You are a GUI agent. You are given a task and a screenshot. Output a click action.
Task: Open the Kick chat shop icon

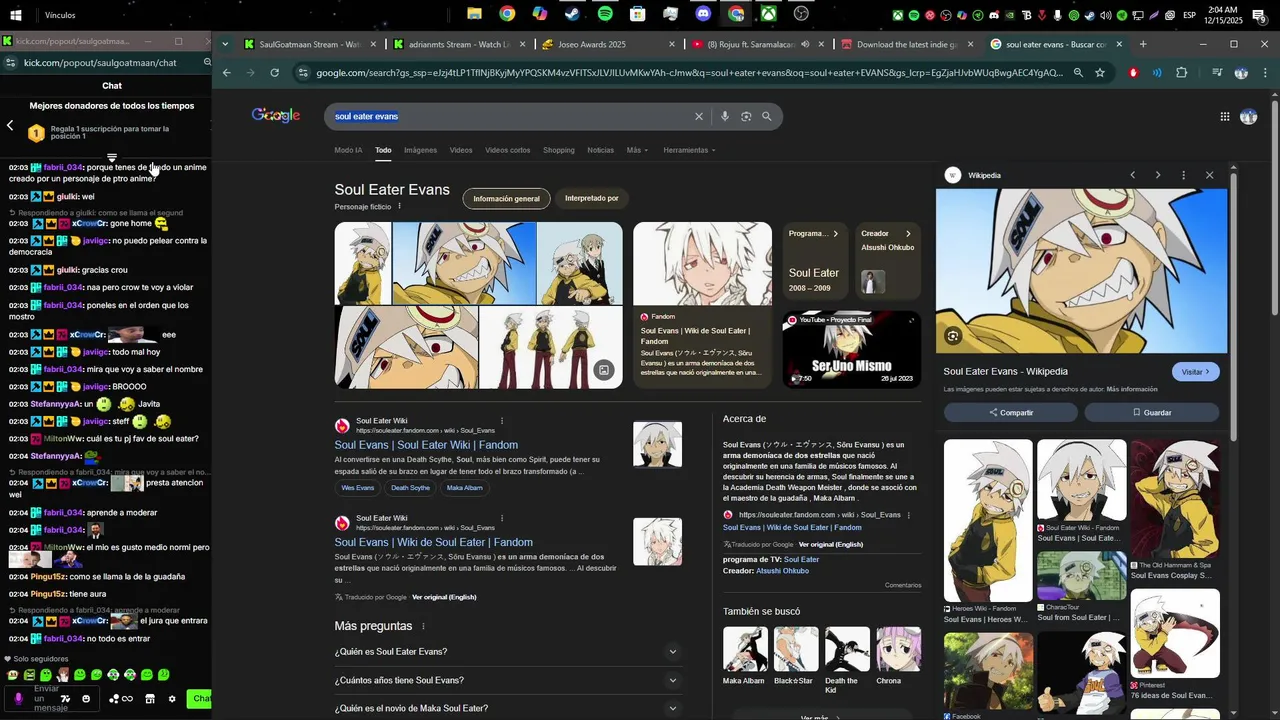coord(150,699)
